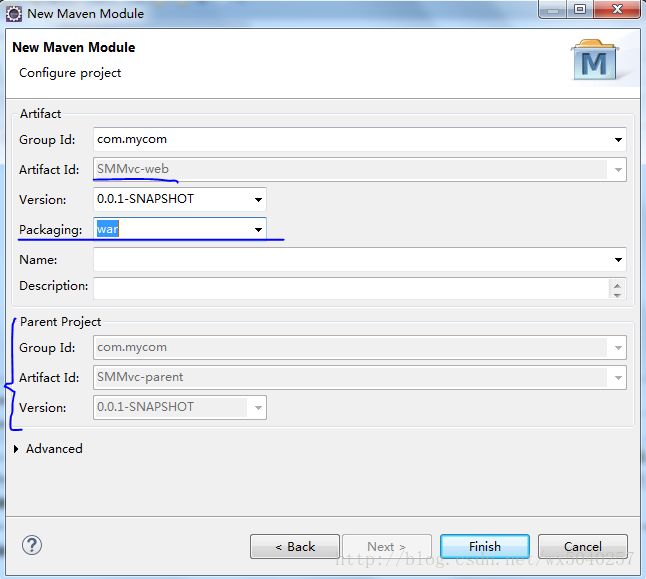Click Description scrollbar up arrow
Image resolution: width=646 pixels, height=579 pixels.
click(x=617, y=285)
